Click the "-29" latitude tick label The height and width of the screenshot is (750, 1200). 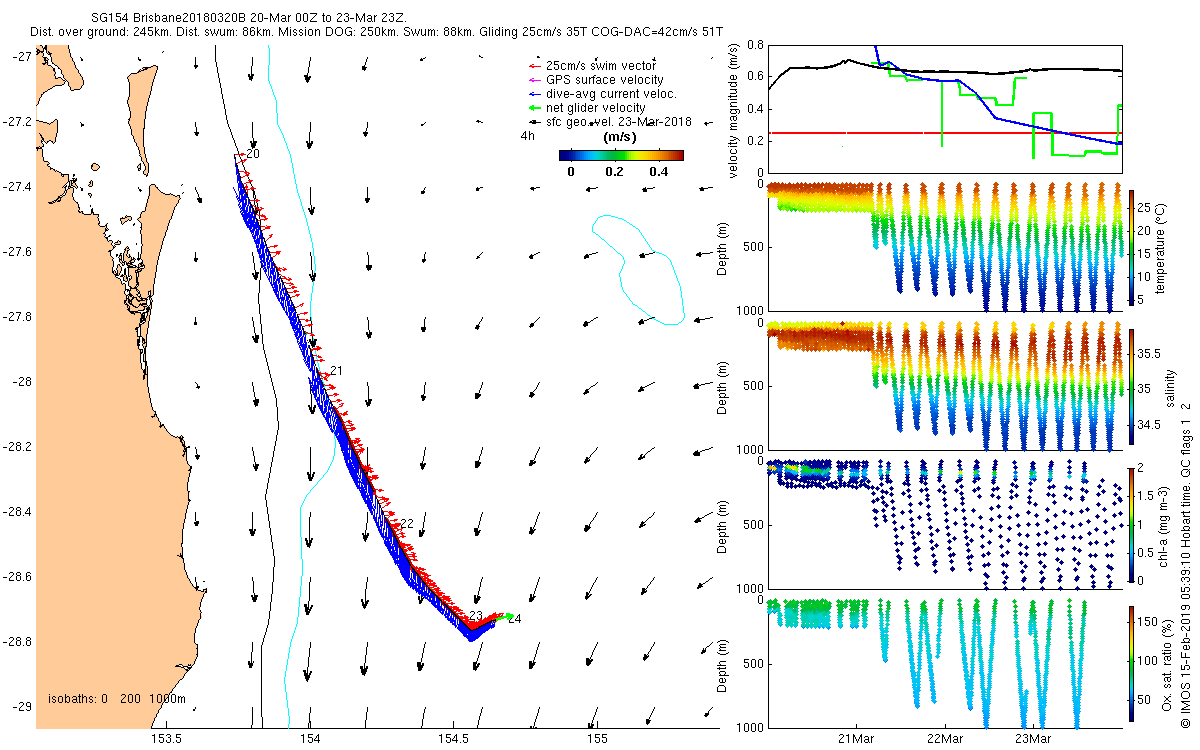pyautogui.click(x=22, y=707)
